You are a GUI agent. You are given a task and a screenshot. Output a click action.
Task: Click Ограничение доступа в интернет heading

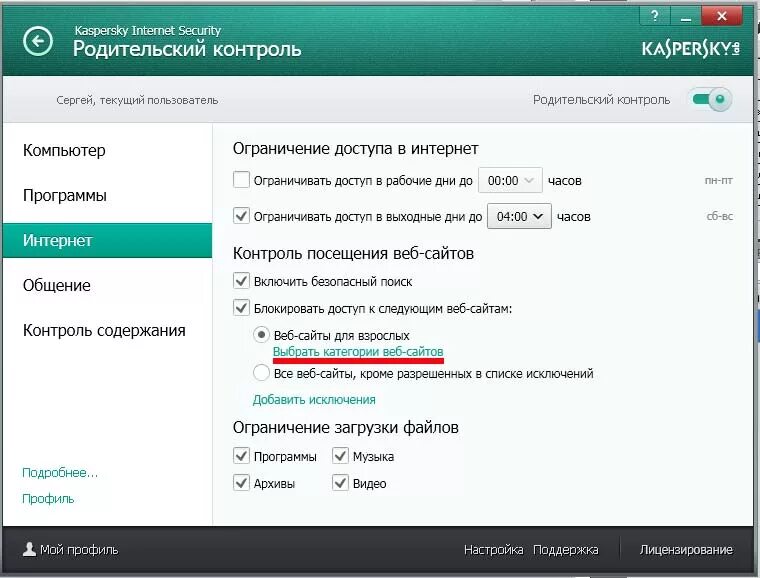click(356, 148)
